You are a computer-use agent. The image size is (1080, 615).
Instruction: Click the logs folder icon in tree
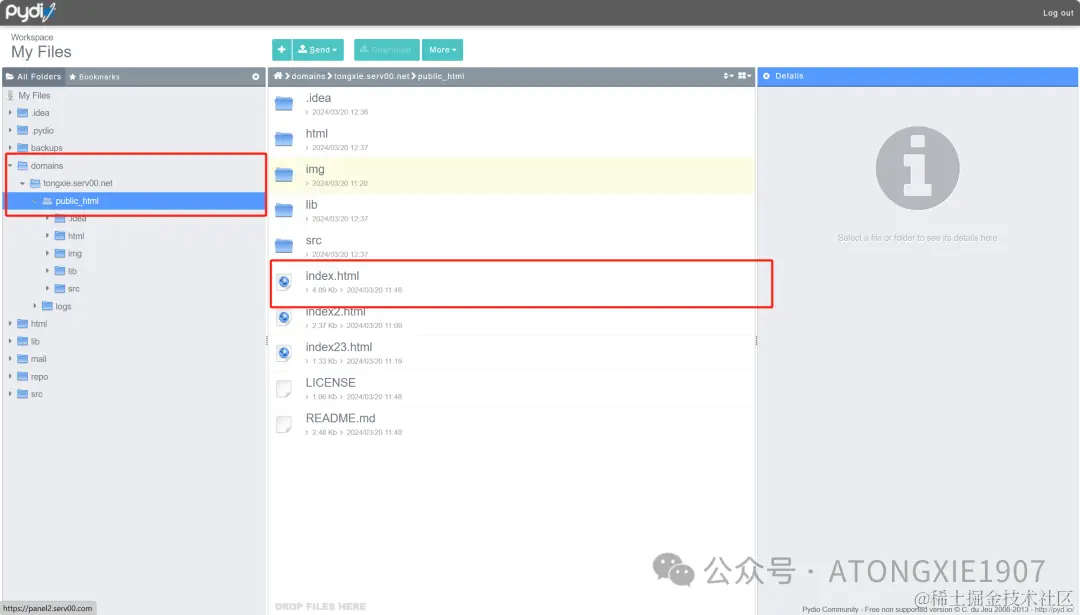pyautogui.click(x=47, y=306)
